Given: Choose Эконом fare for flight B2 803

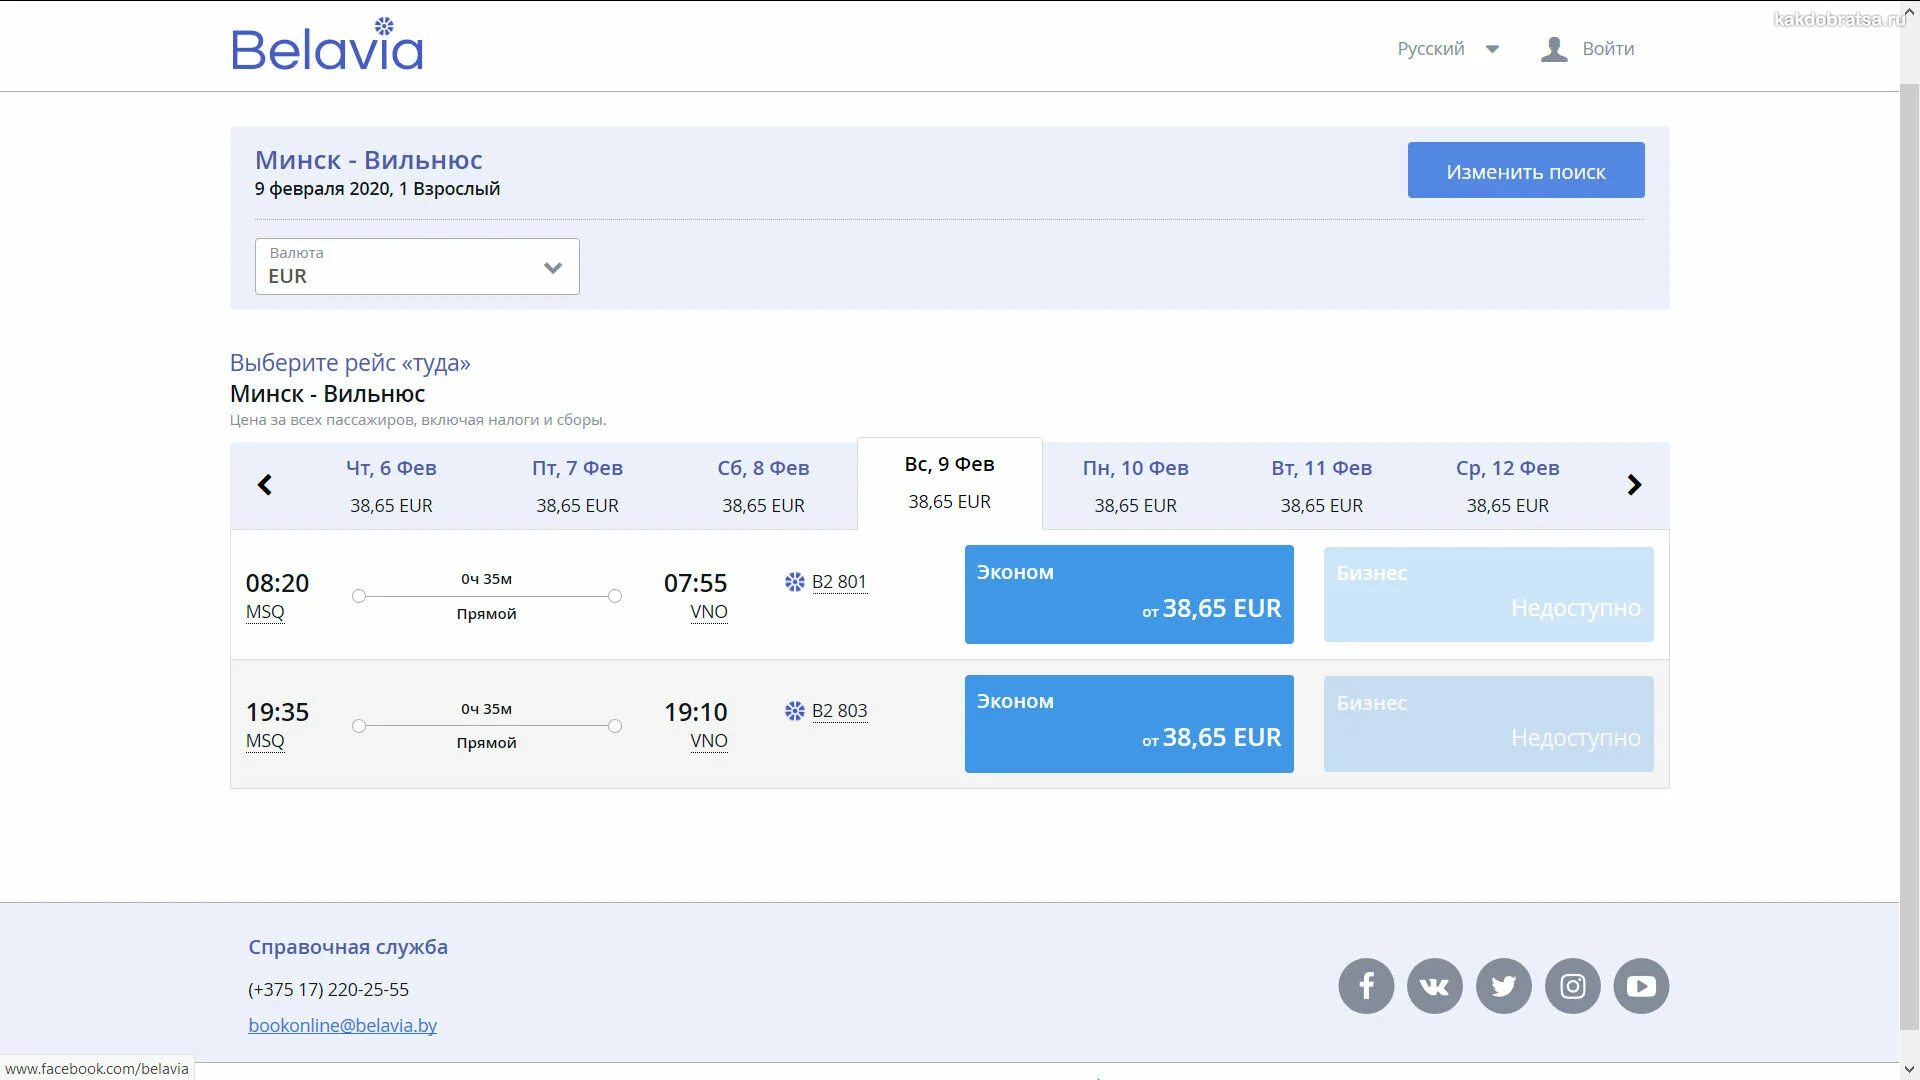Looking at the screenshot, I should click(1128, 724).
